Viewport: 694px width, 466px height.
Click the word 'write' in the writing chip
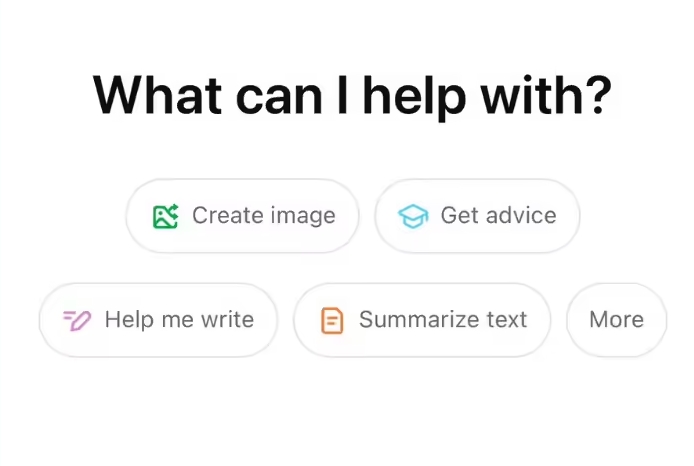tap(226, 320)
